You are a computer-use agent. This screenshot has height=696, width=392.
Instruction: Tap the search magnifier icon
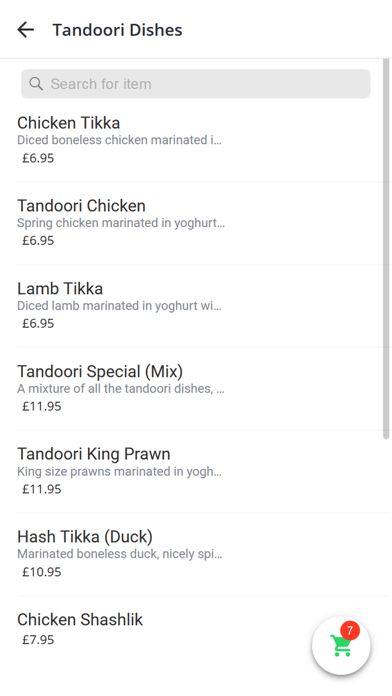pos(36,83)
